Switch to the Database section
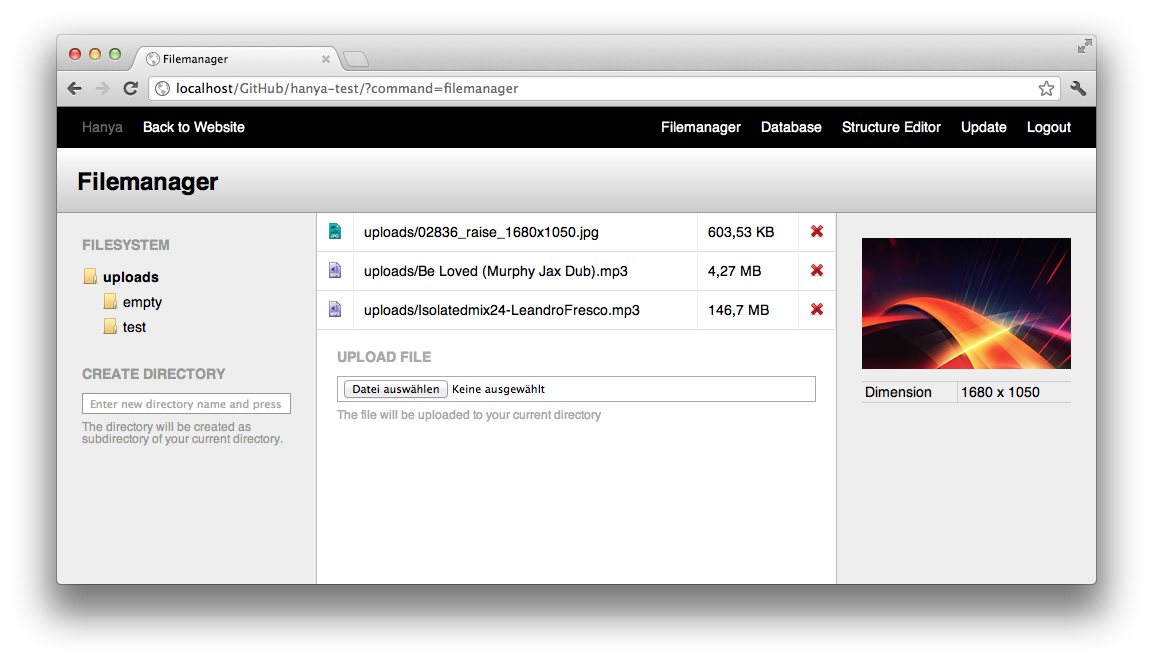1153x663 pixels. coord(791,127)
